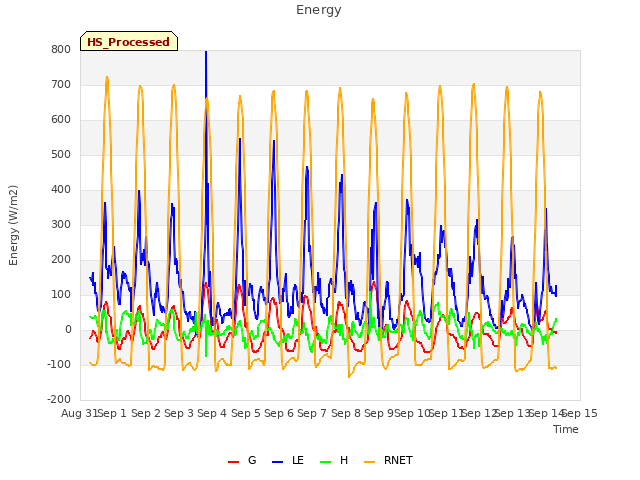Click the 400 y-axis tick label

(x=61, y=189)
